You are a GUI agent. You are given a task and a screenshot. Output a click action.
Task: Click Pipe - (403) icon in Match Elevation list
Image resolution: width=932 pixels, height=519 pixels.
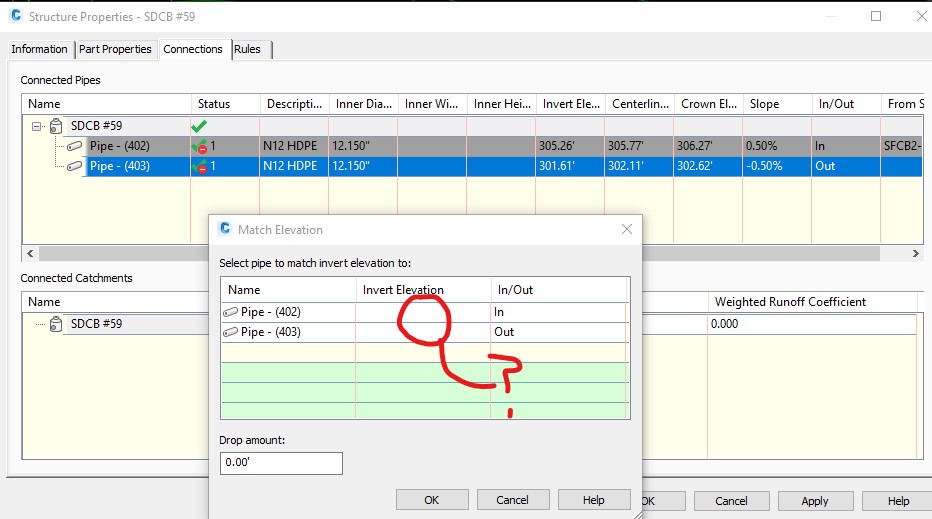point(230,332)
